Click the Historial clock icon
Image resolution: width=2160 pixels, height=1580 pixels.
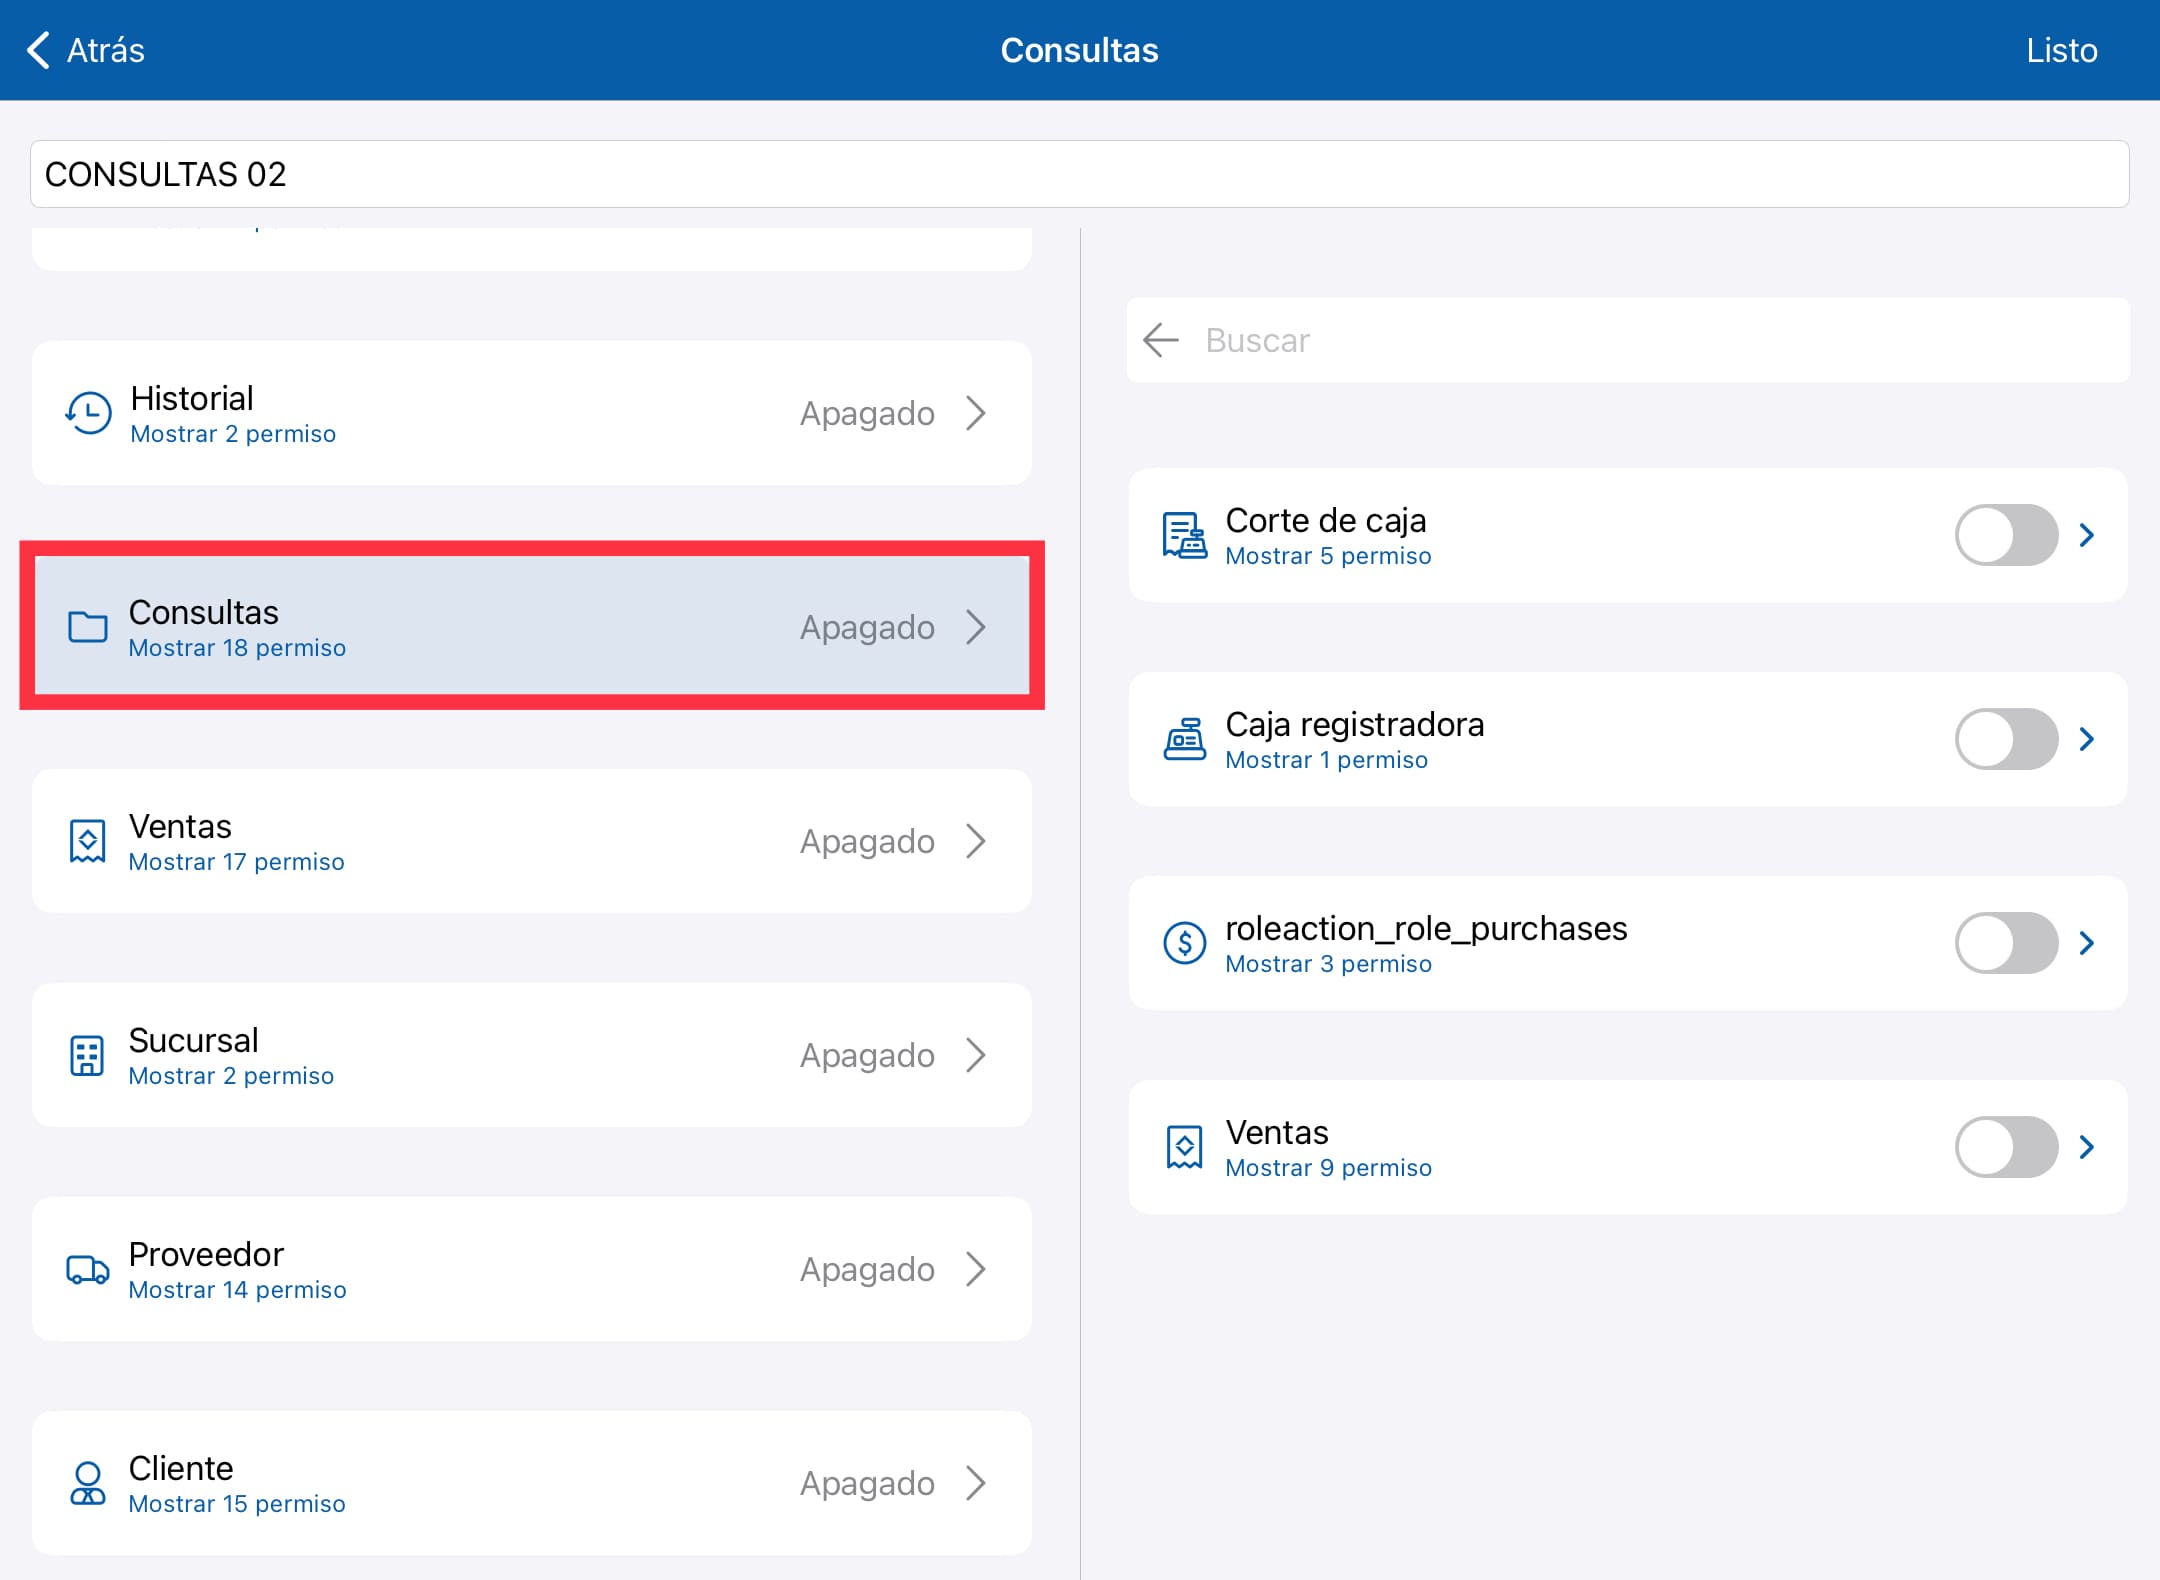click(88, 413)
